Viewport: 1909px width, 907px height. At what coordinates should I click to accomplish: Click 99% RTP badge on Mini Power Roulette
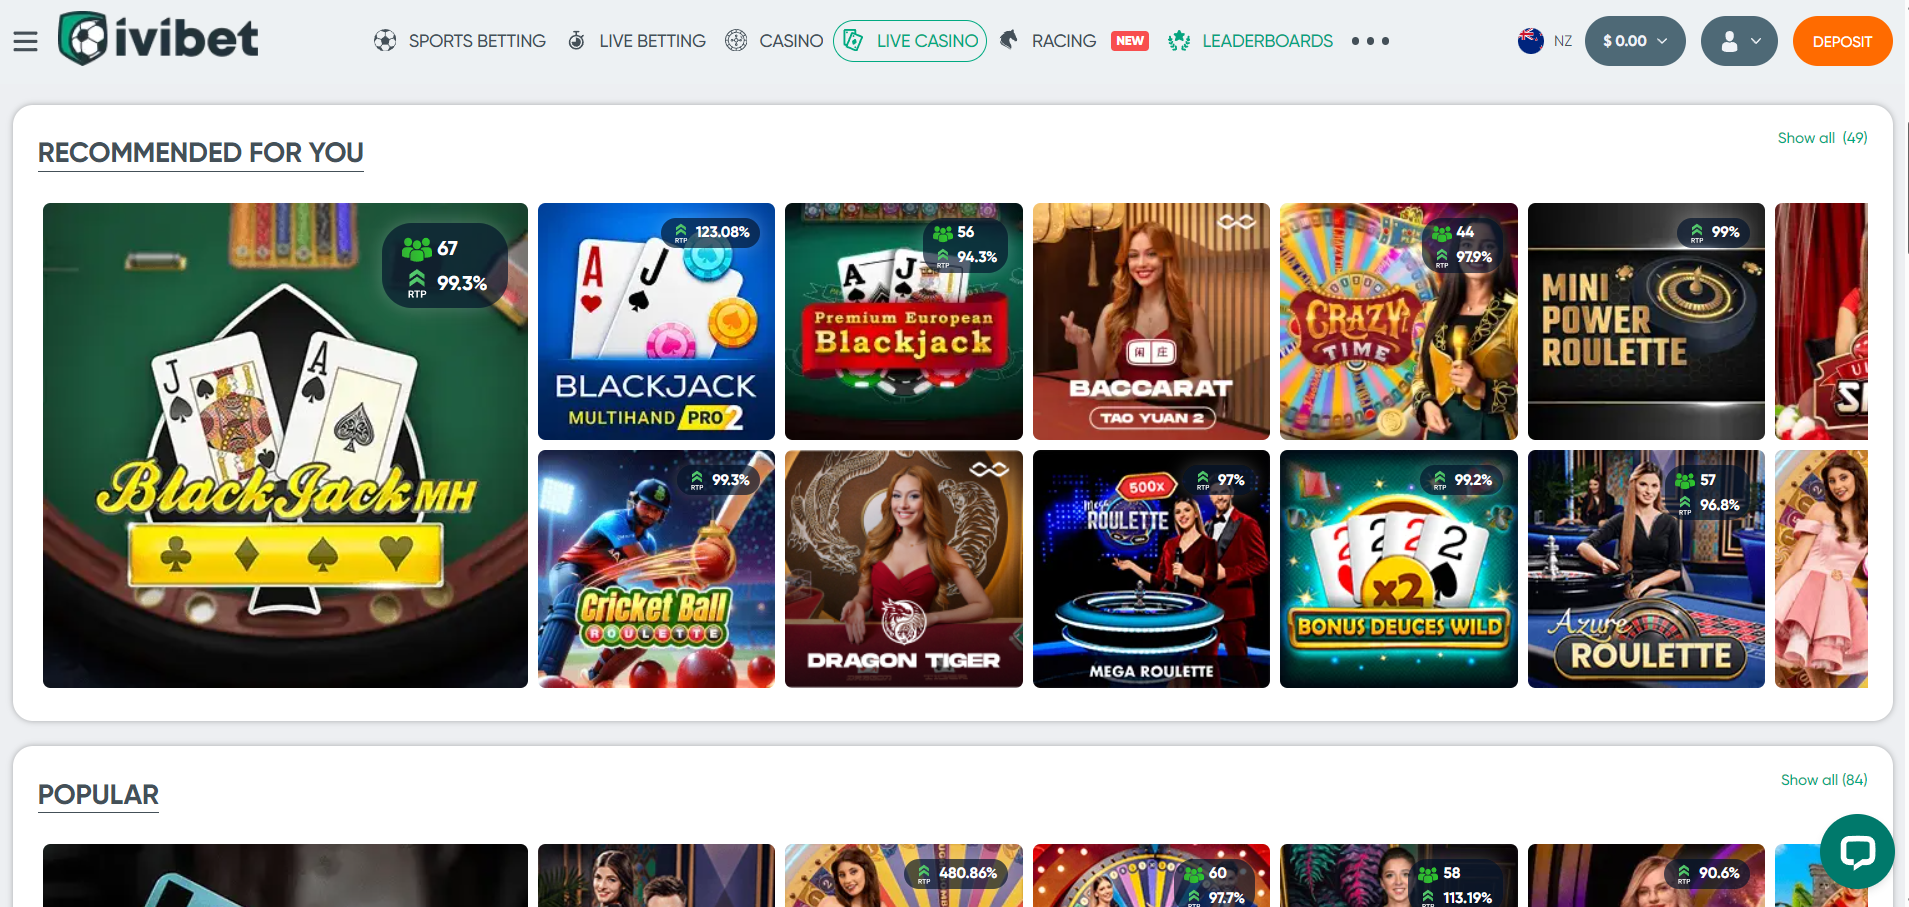click(x=1714, y=233)
